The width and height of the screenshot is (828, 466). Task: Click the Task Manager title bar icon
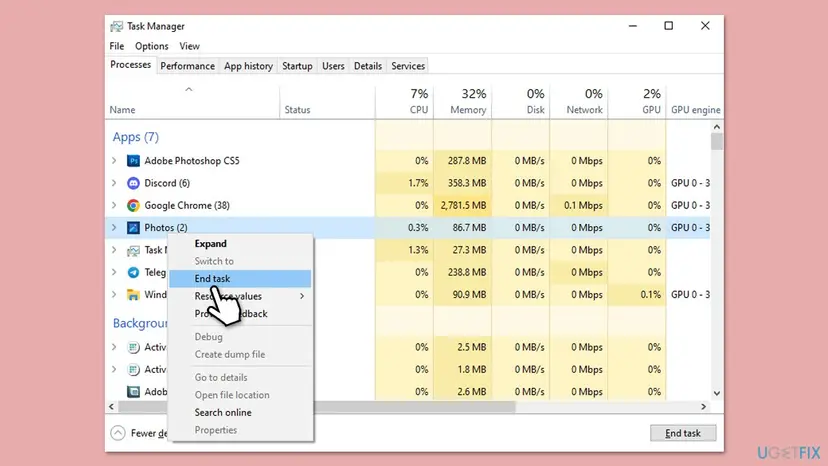117,26
